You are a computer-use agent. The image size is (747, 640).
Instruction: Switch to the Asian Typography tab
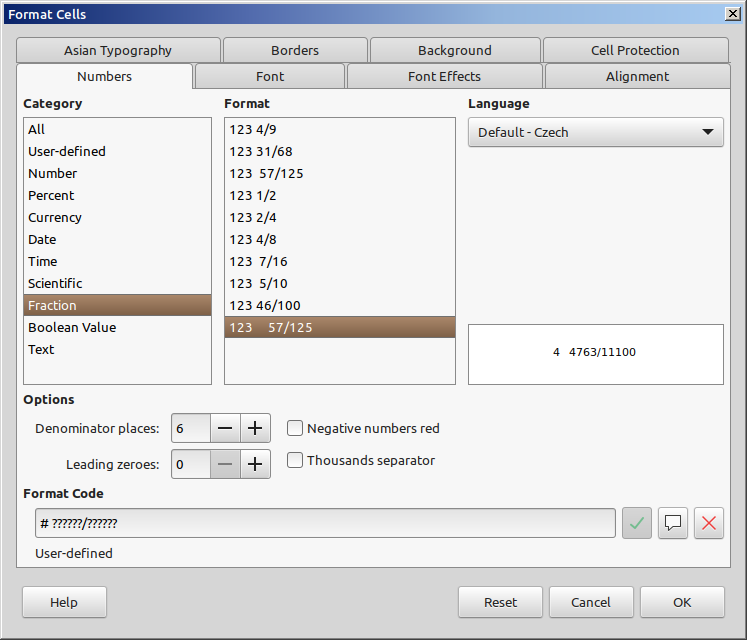coord(118,50)
